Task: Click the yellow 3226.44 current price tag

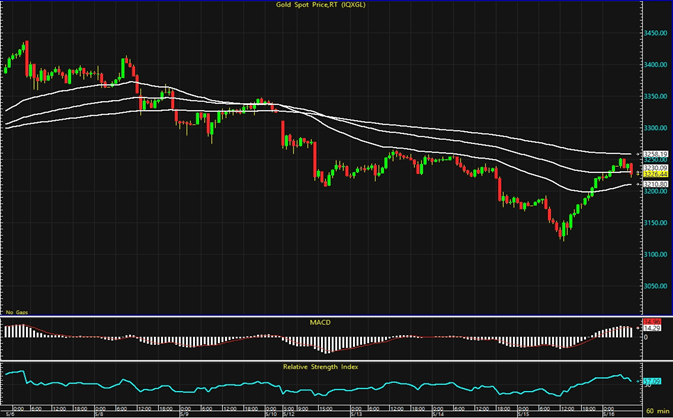Action: [653, 174]
